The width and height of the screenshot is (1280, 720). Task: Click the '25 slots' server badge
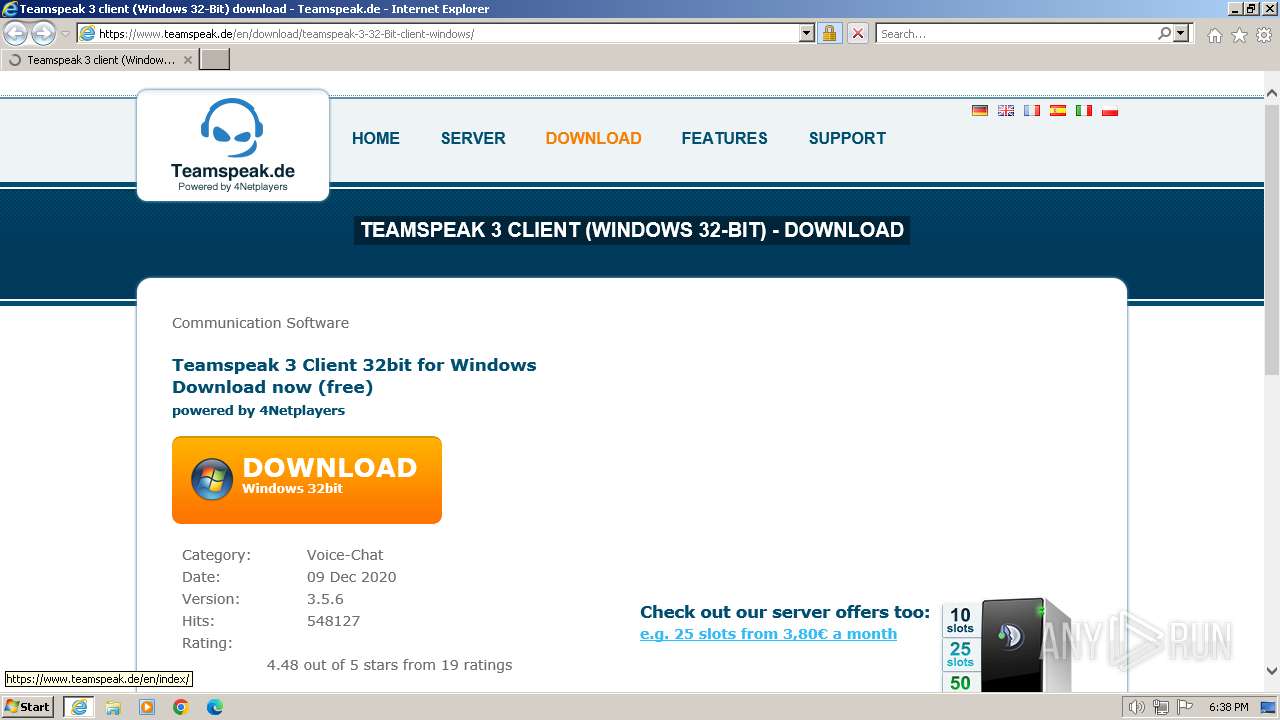[960, 654]
